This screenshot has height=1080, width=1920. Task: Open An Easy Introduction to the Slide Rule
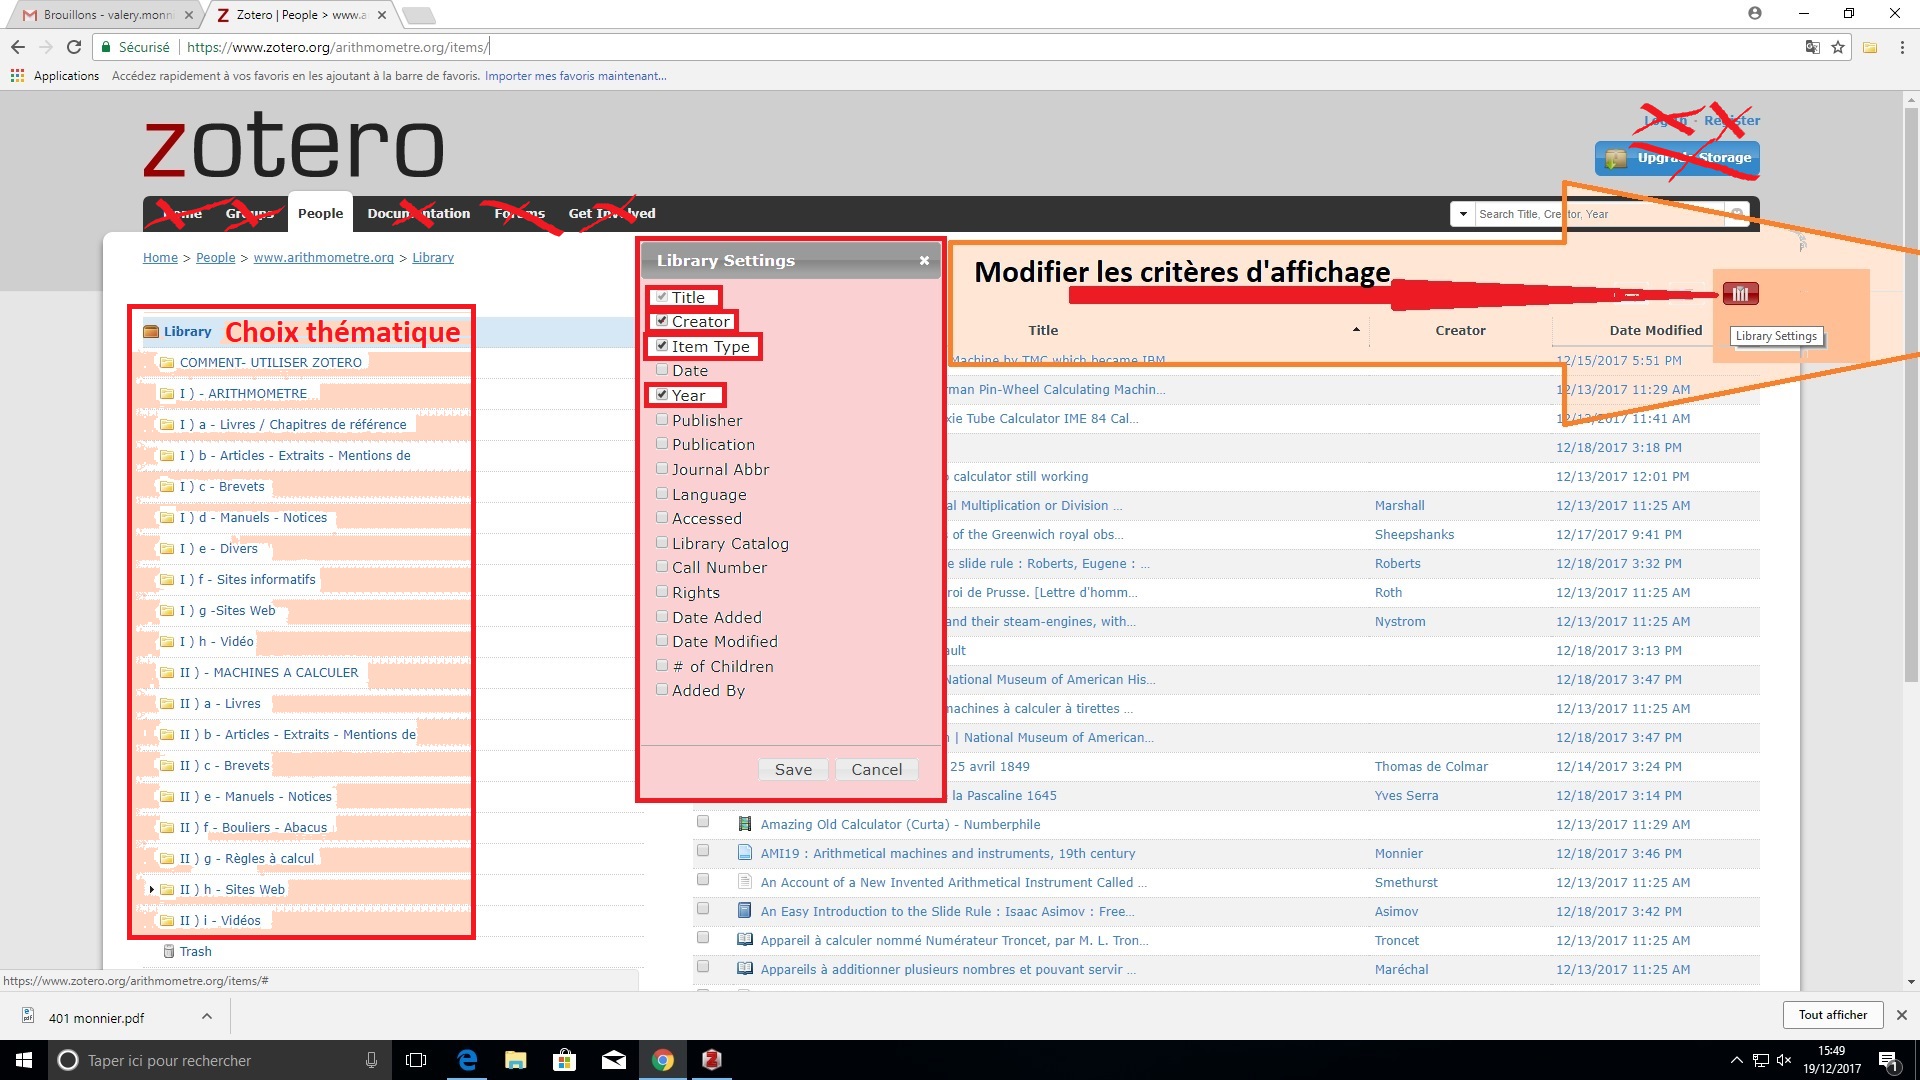point(947,911)
